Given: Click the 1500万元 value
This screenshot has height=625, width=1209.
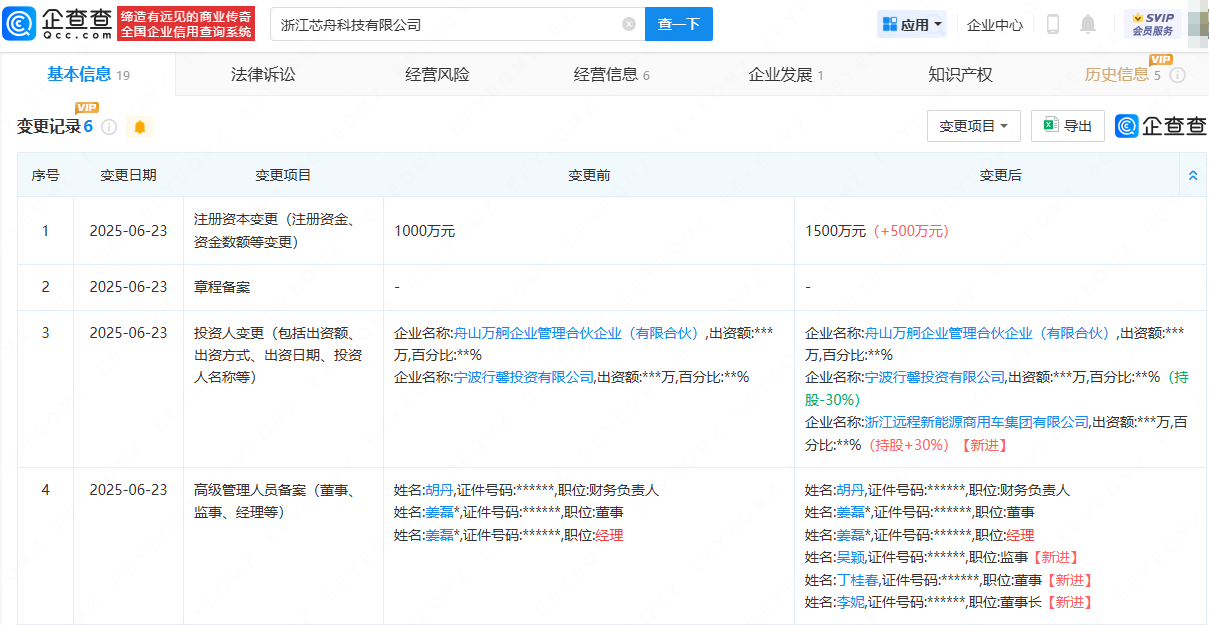Looking at the screenshot, I should click(x=836, y=231).
